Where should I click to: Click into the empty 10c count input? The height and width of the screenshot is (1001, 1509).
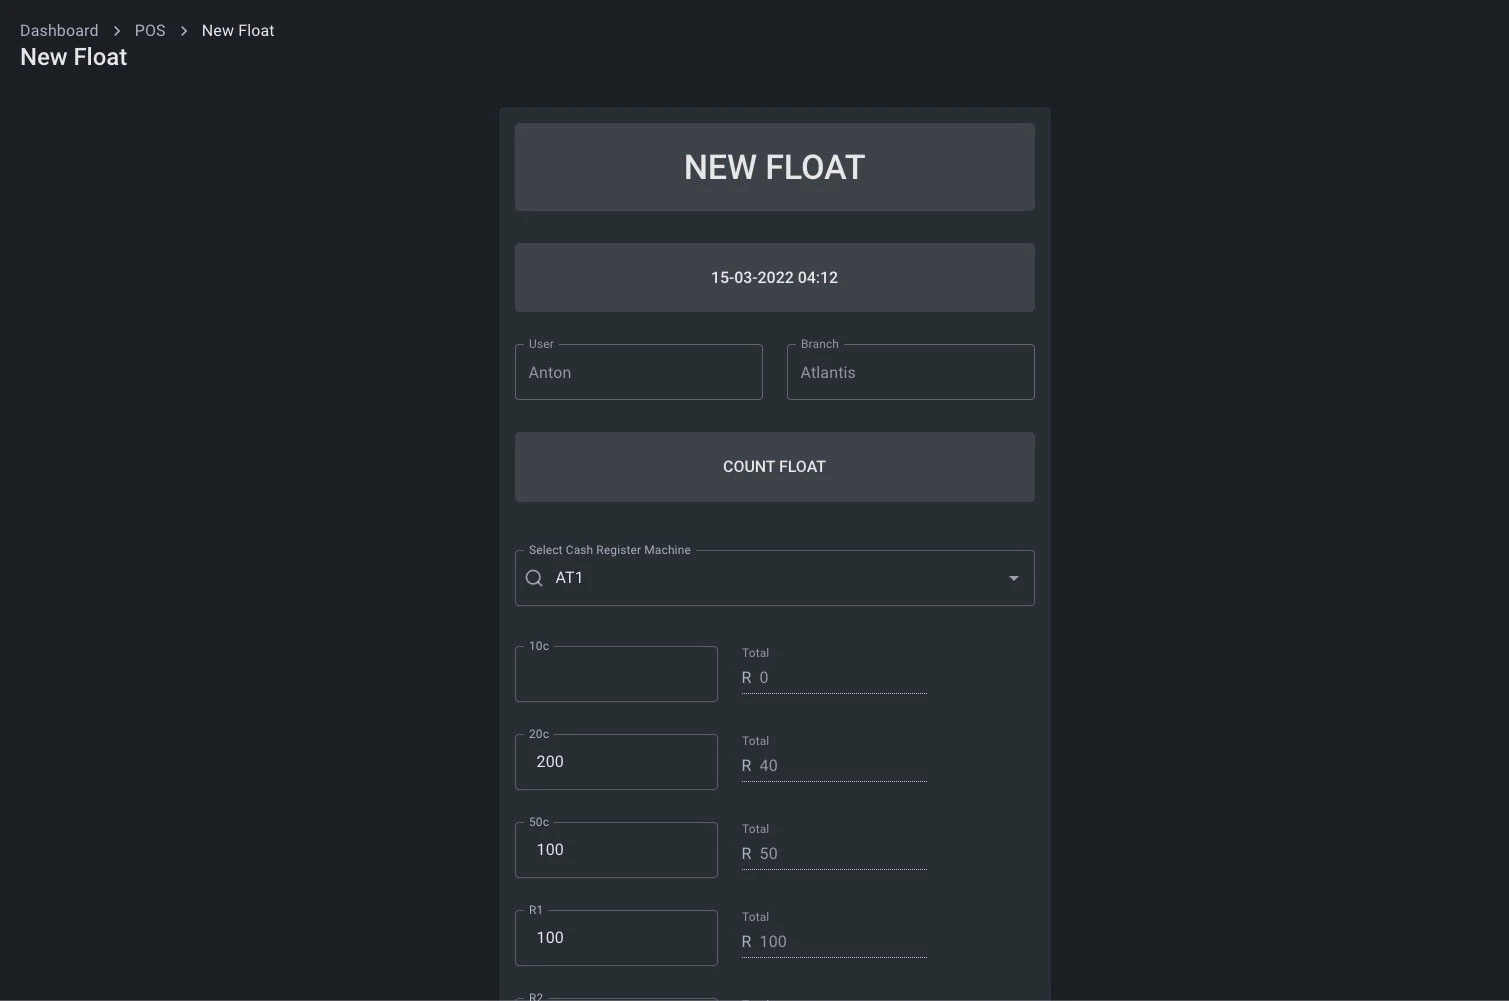[616, 674]
